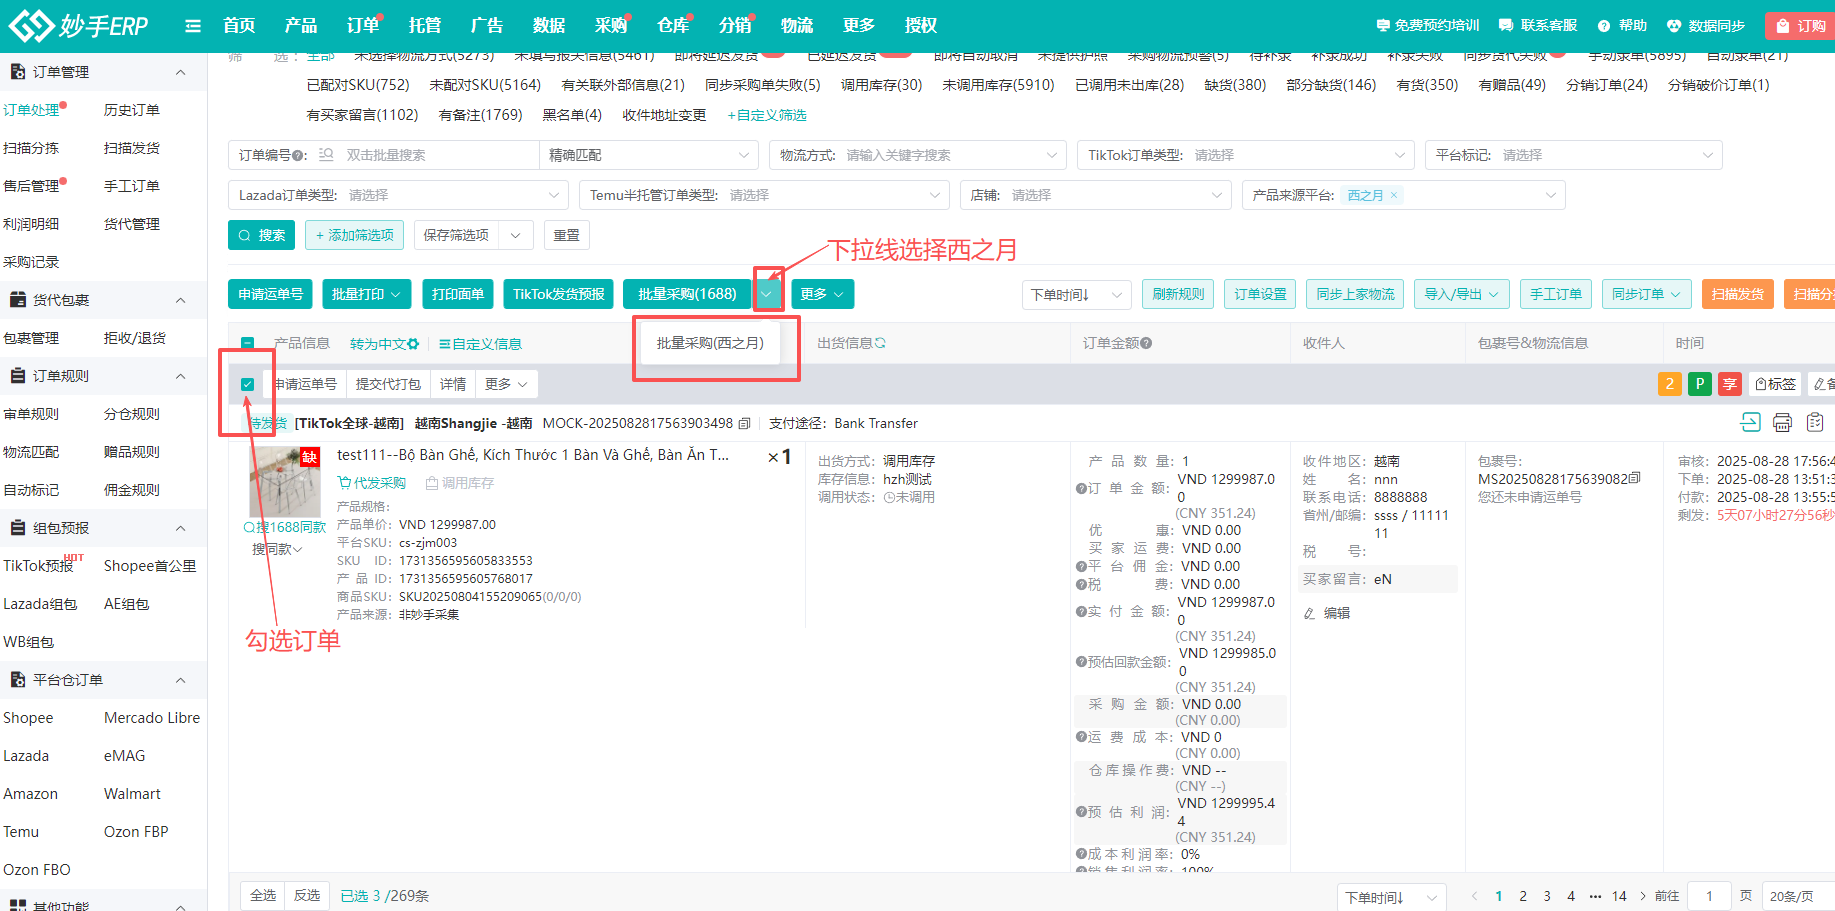Toggle the hamburger sidebar menu icon
The height and width of the screenshot is (911, 1835).
click(x=193, y=26)
